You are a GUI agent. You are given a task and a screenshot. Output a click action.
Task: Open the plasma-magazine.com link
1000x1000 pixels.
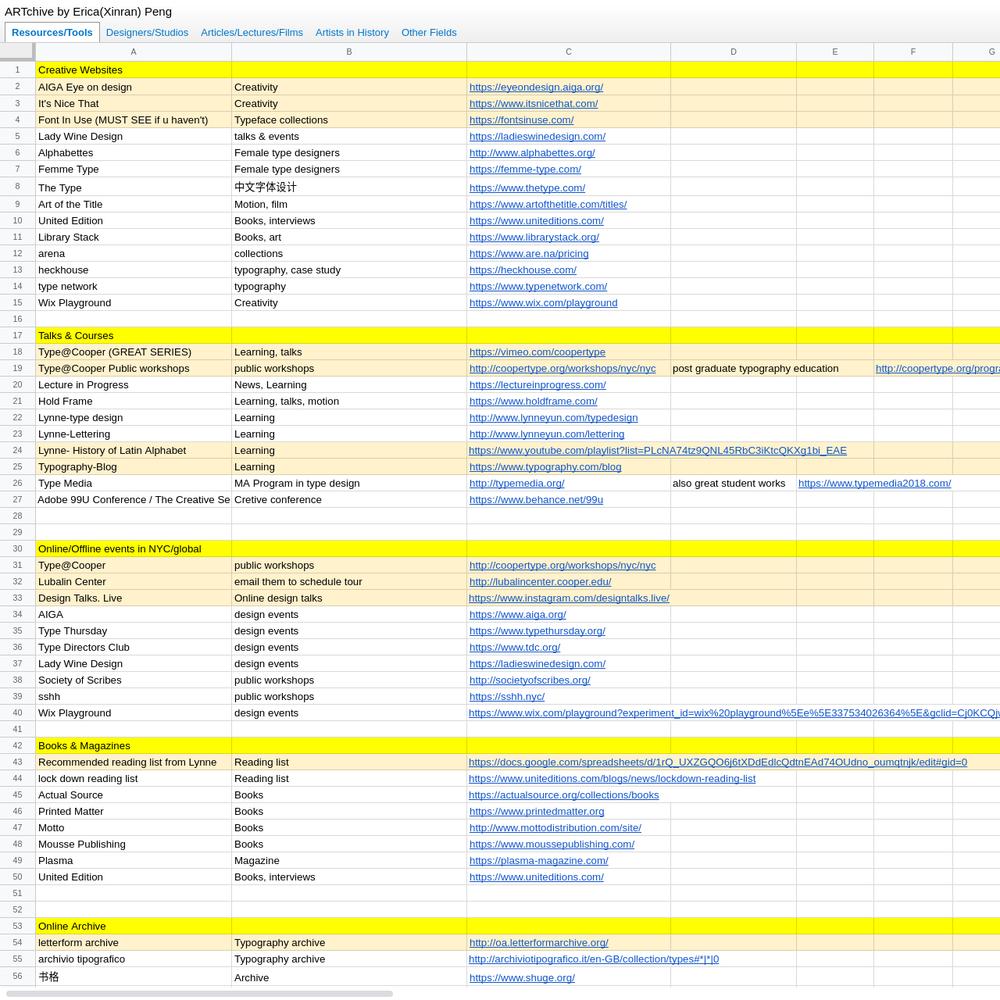(x=539, y=861)
